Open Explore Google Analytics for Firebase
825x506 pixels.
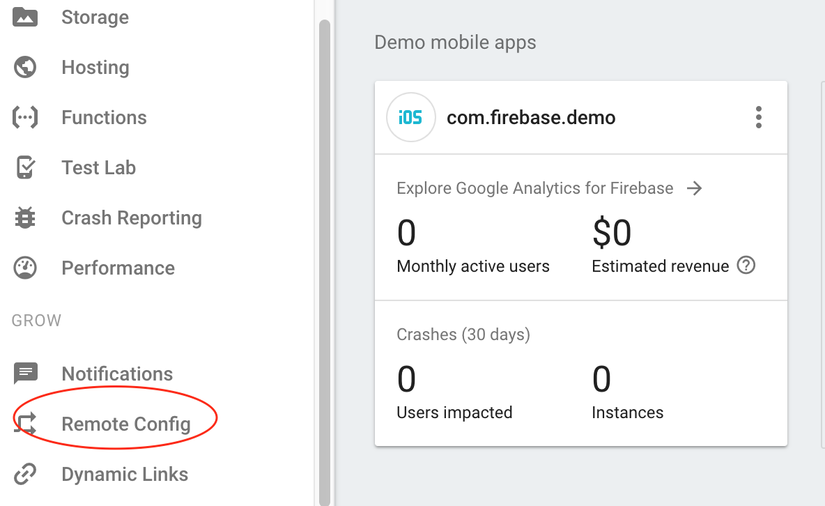tap(535, 188)
